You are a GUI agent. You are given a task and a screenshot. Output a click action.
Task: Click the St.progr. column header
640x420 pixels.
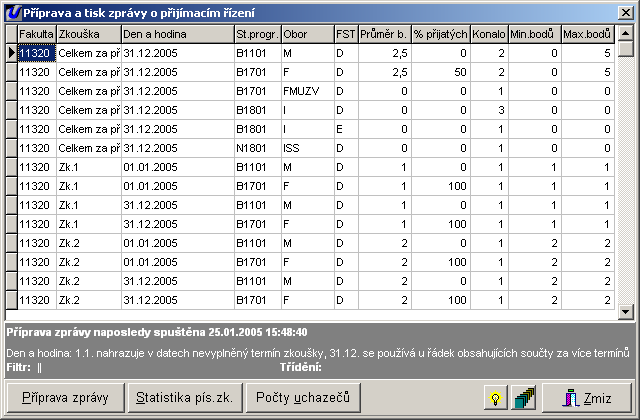click(x=256, y=35)
